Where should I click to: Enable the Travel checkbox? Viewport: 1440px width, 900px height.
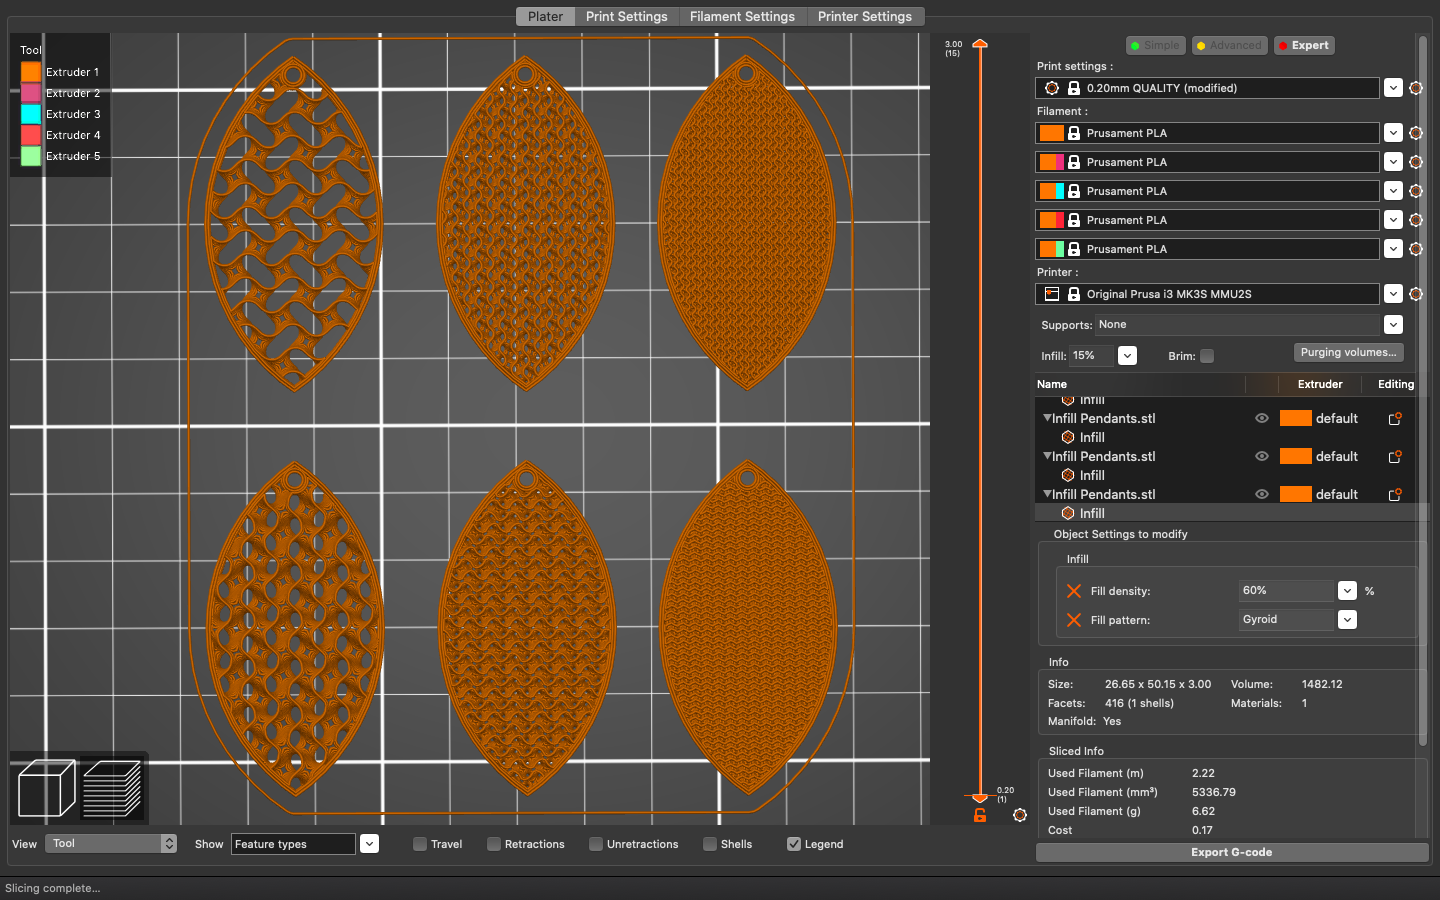click(x=420, y=844)
